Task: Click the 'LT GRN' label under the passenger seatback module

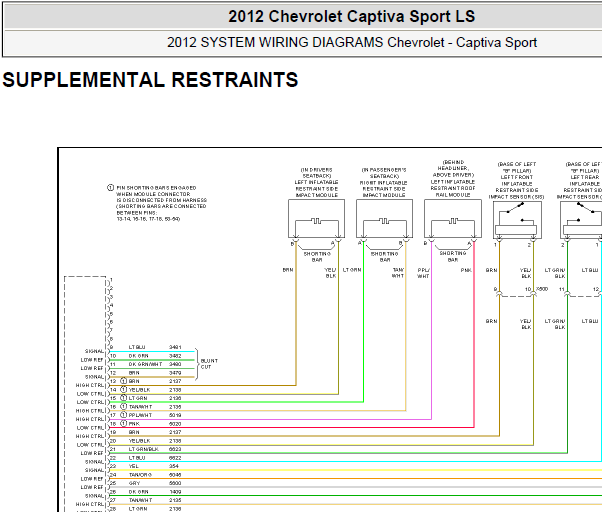Action: tap(352, 270)
